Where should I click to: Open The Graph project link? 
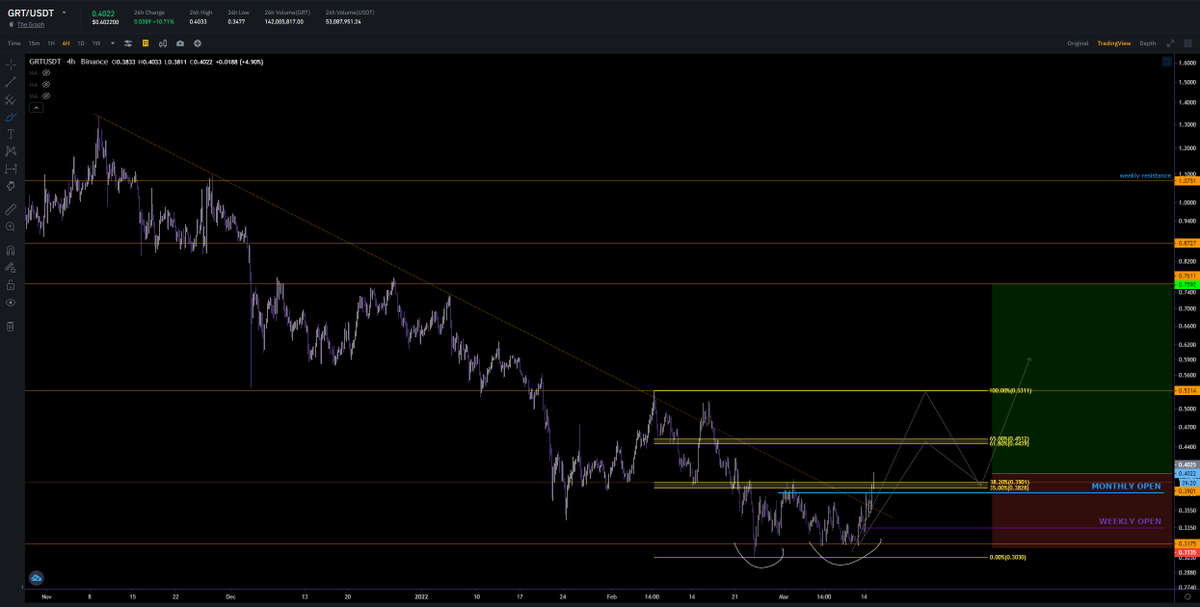pos(31,24)
